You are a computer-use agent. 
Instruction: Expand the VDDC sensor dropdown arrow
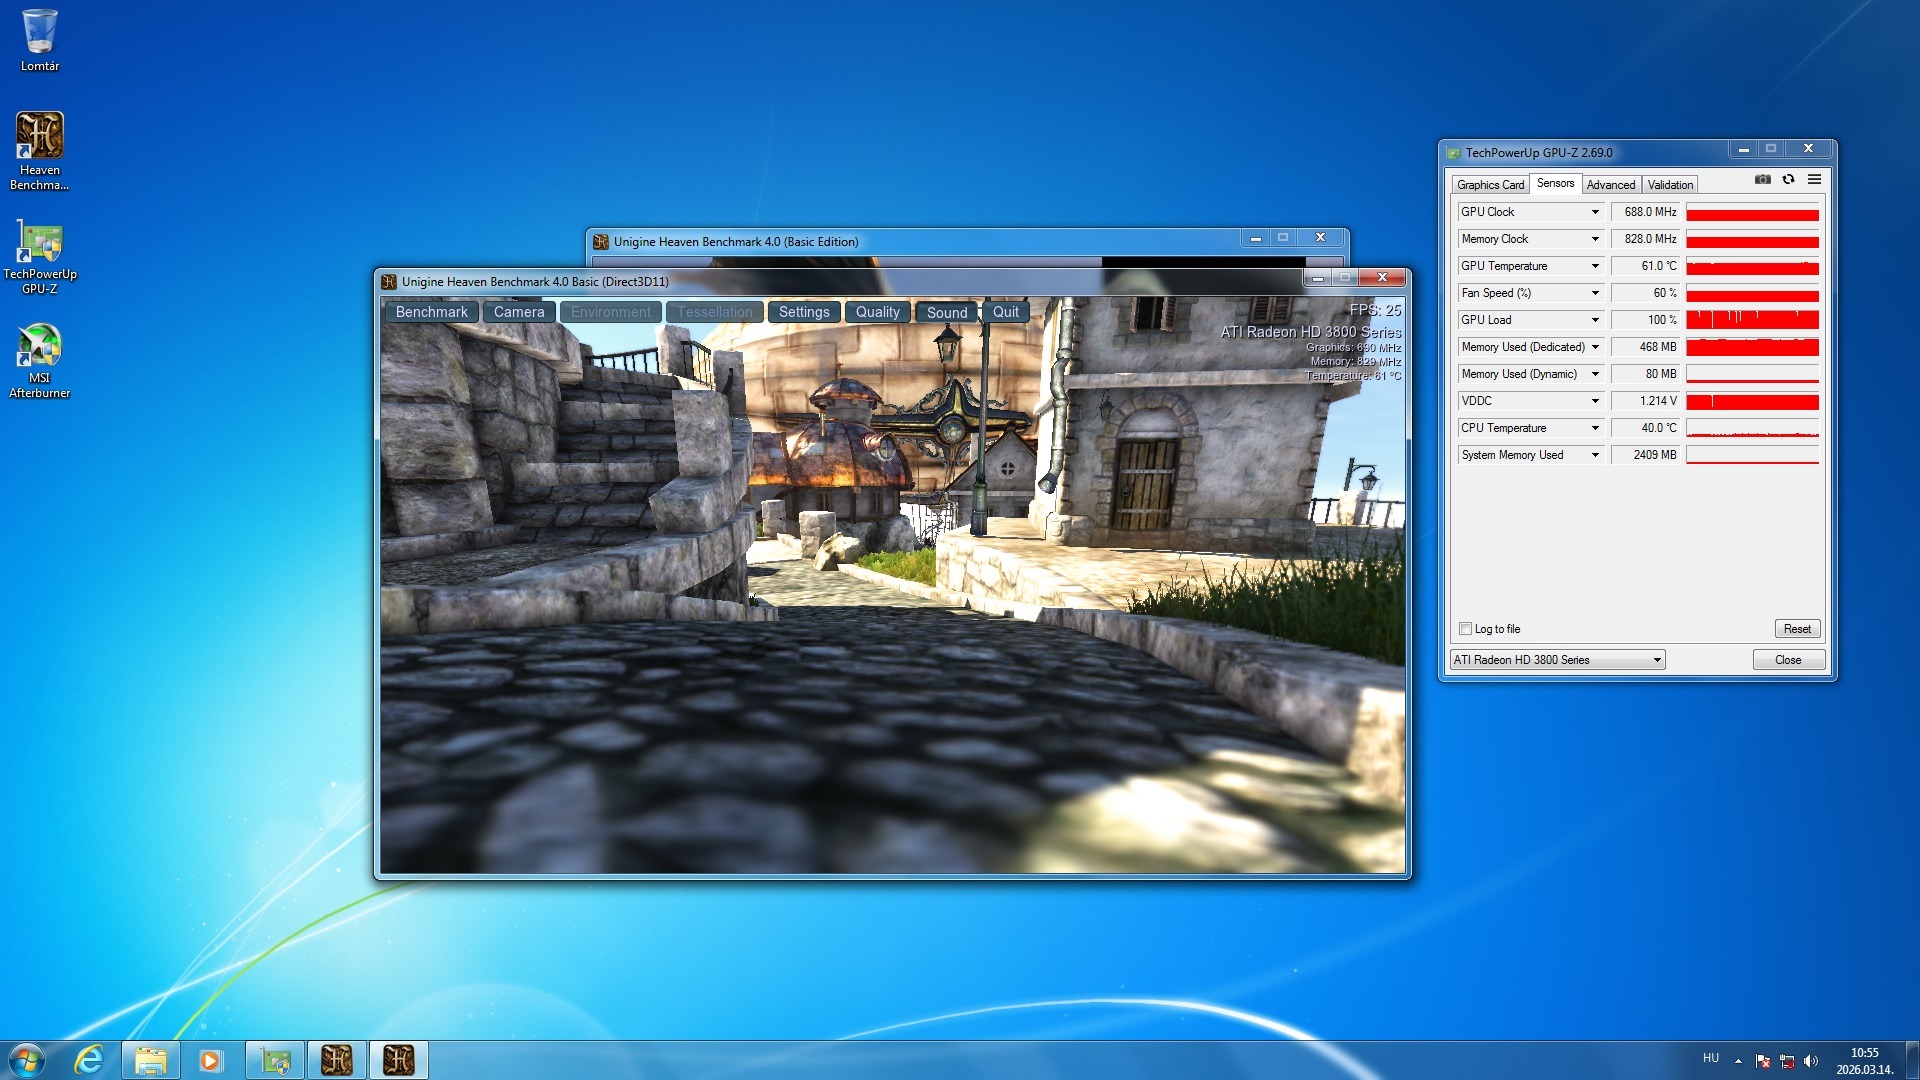point(1595,401)
